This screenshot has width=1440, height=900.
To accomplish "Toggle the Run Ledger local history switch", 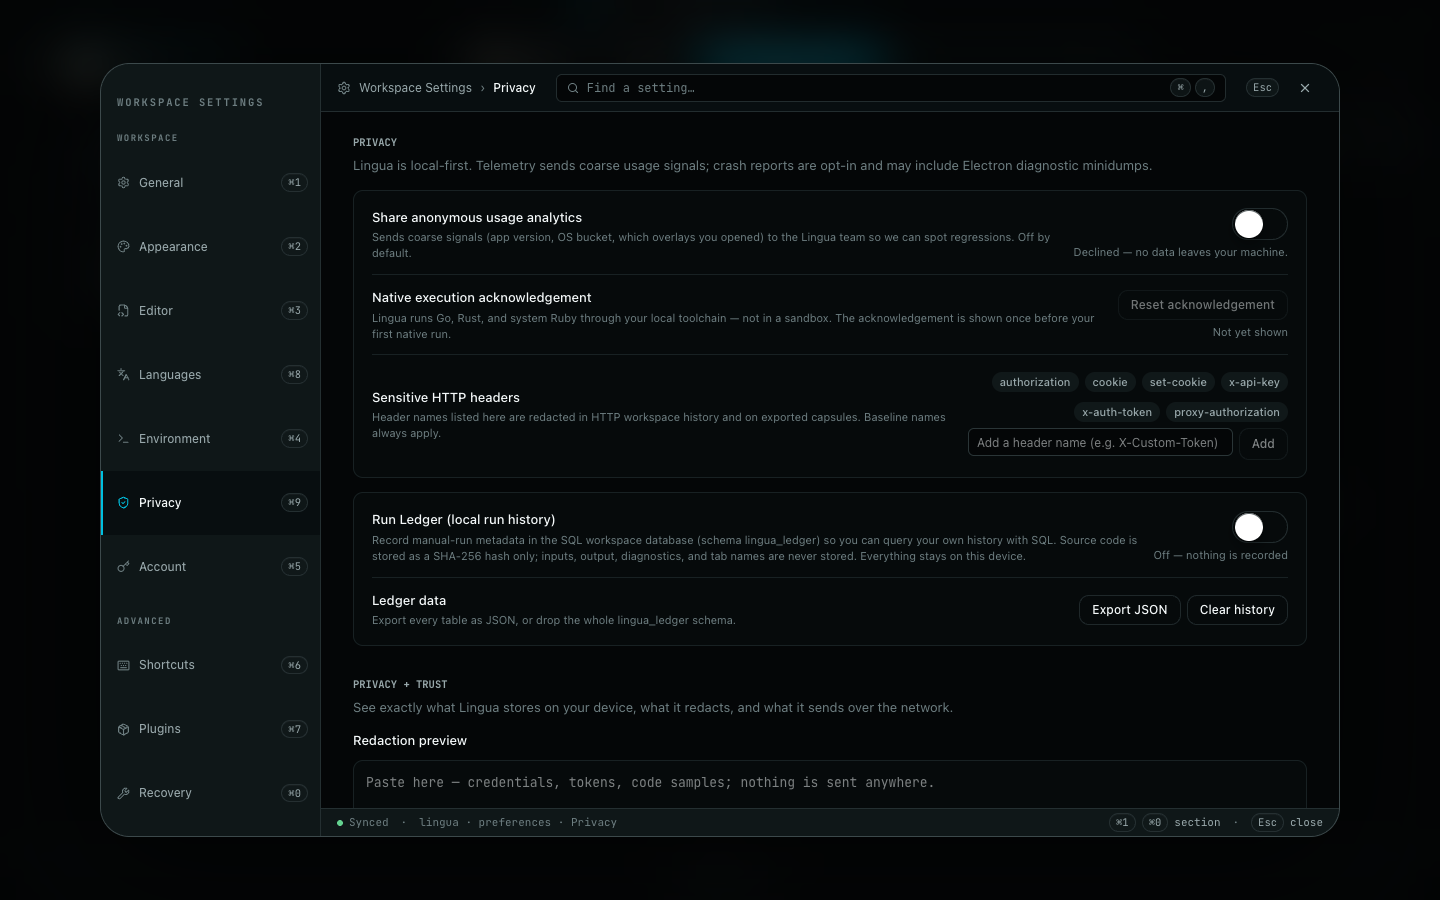I will coord(1260,527).
